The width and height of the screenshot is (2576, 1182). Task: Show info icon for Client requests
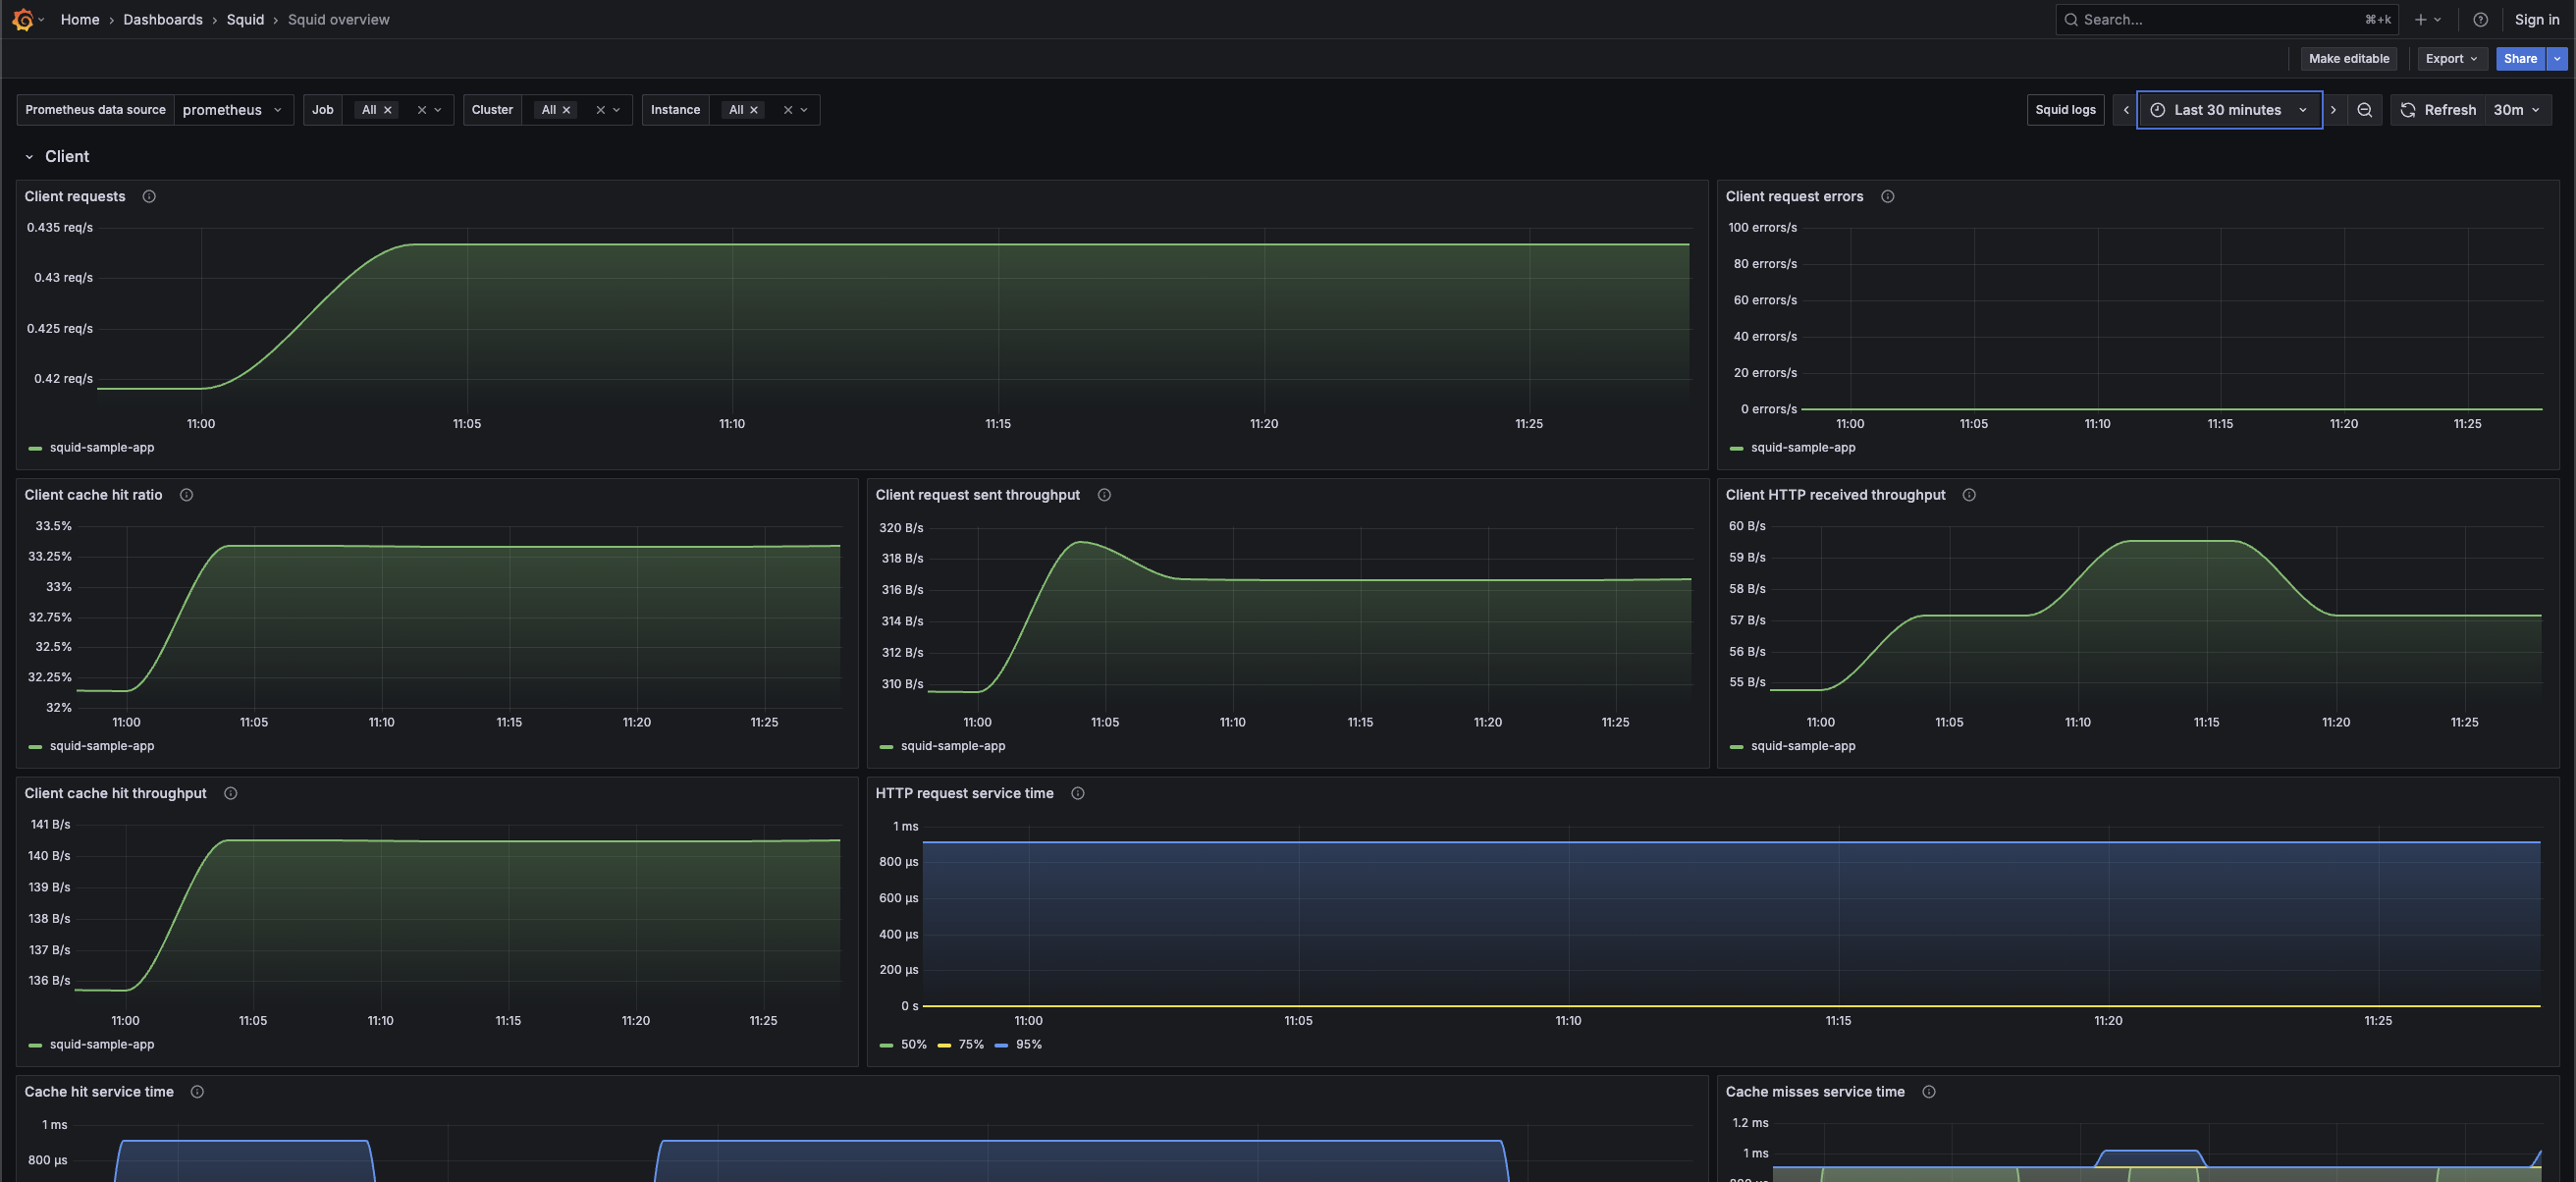149,196
